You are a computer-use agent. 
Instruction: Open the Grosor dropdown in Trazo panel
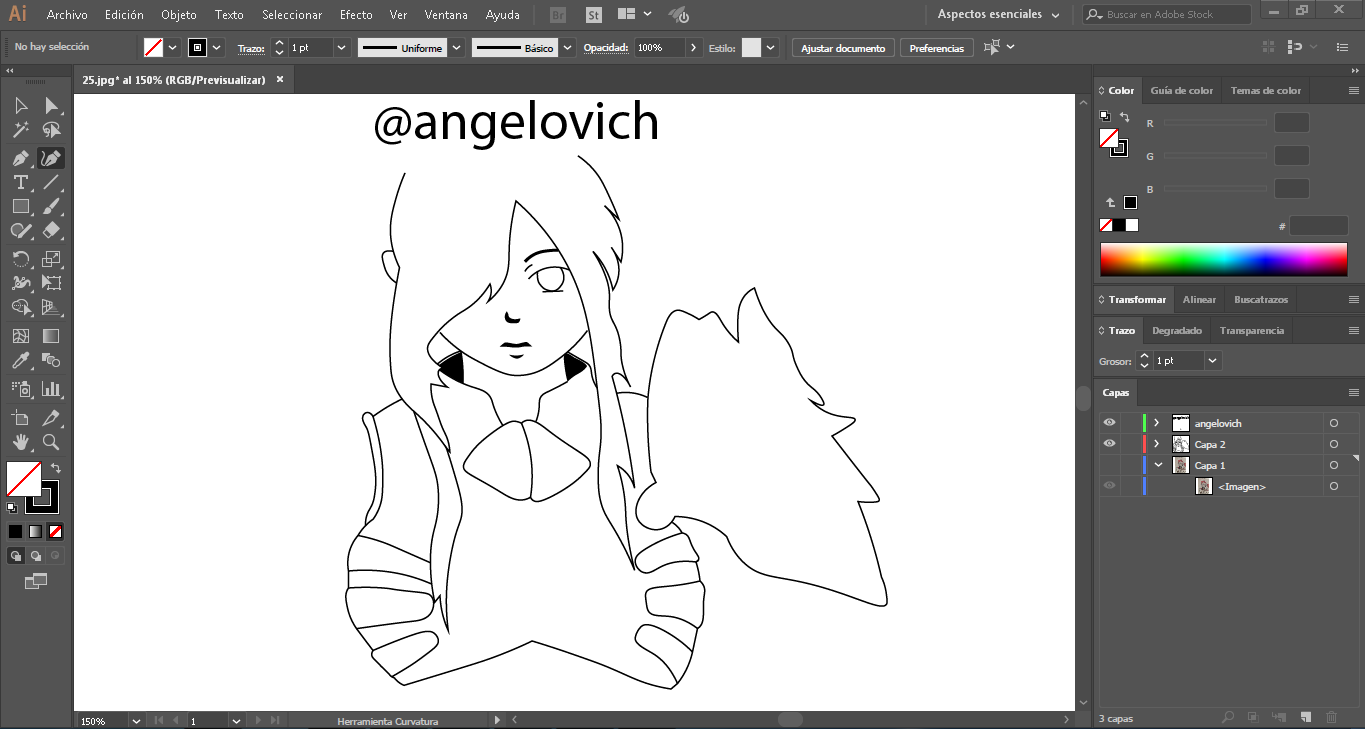[1213, 361]
